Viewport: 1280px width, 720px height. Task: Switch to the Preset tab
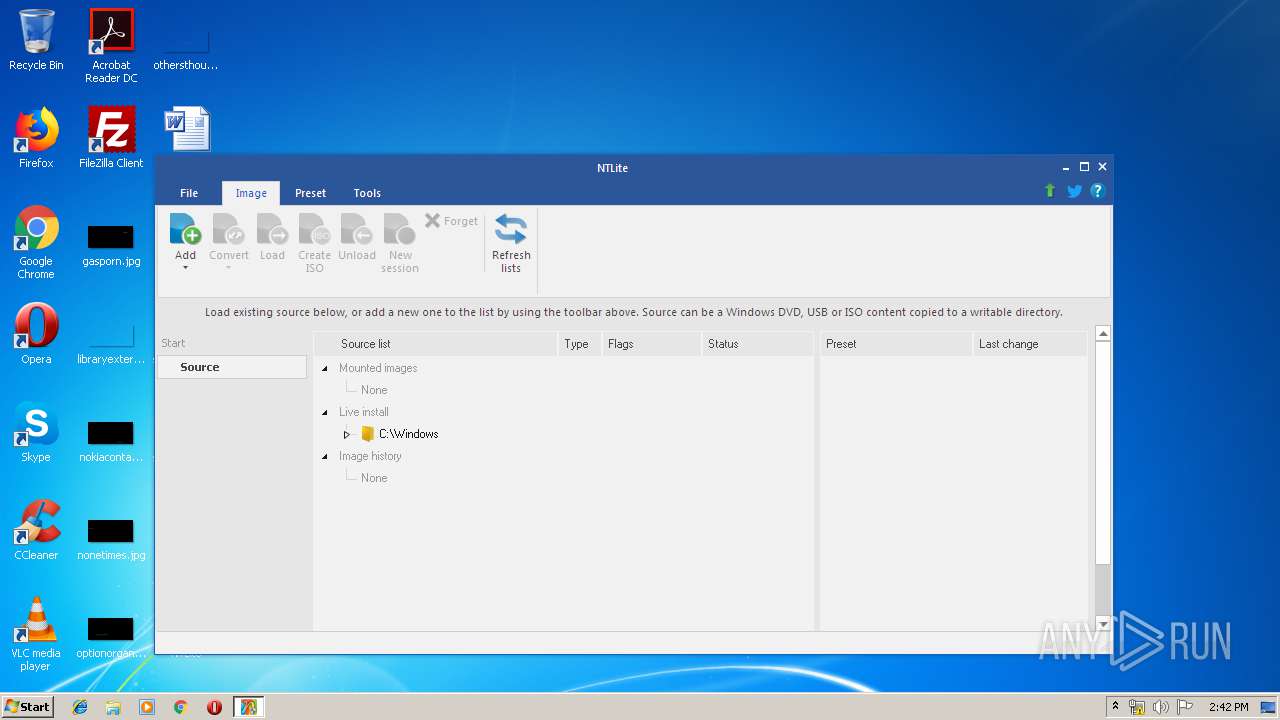coord(310,193)
